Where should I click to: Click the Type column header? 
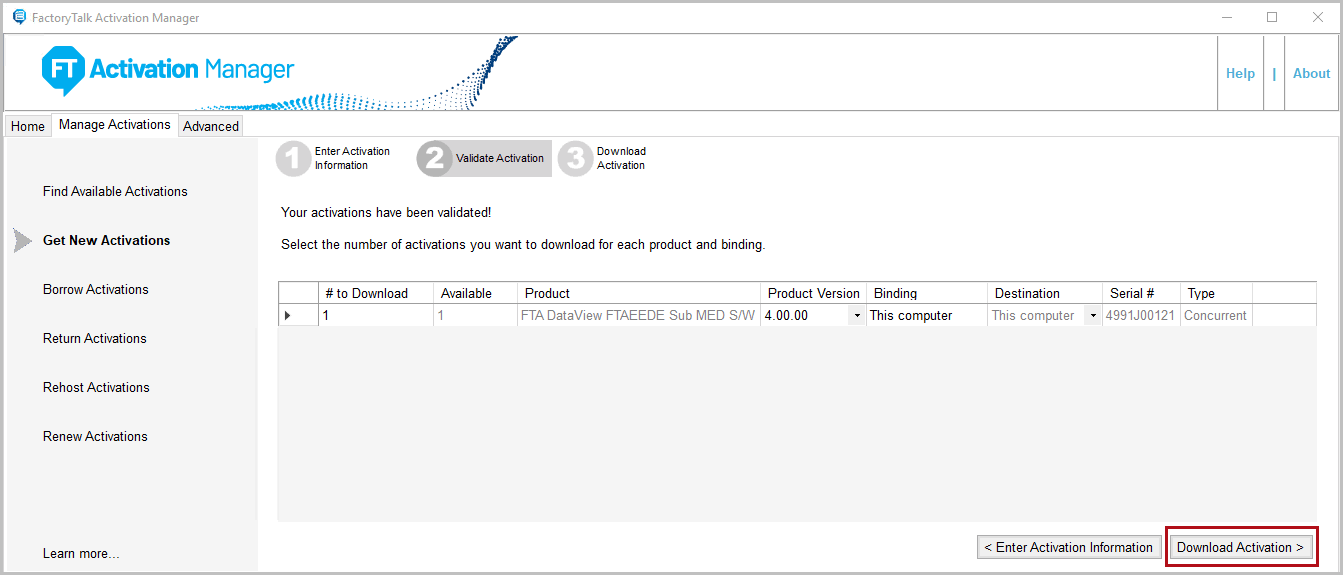(1216, 293)
